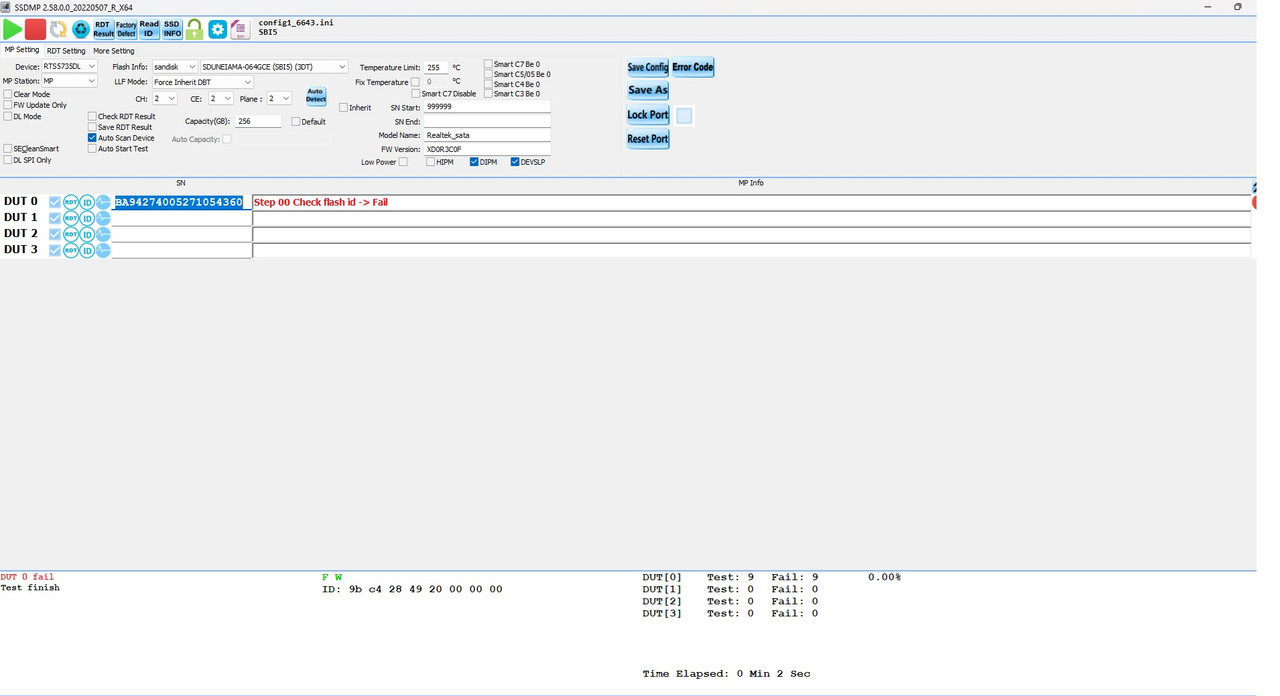Click ID circle icon in DUT 1 row
Screen dimensions: 1280x696
coord(87,218)
